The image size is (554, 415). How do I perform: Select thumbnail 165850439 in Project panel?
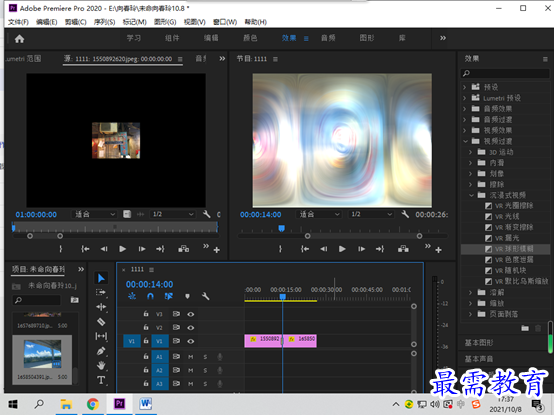pos(42,359)
